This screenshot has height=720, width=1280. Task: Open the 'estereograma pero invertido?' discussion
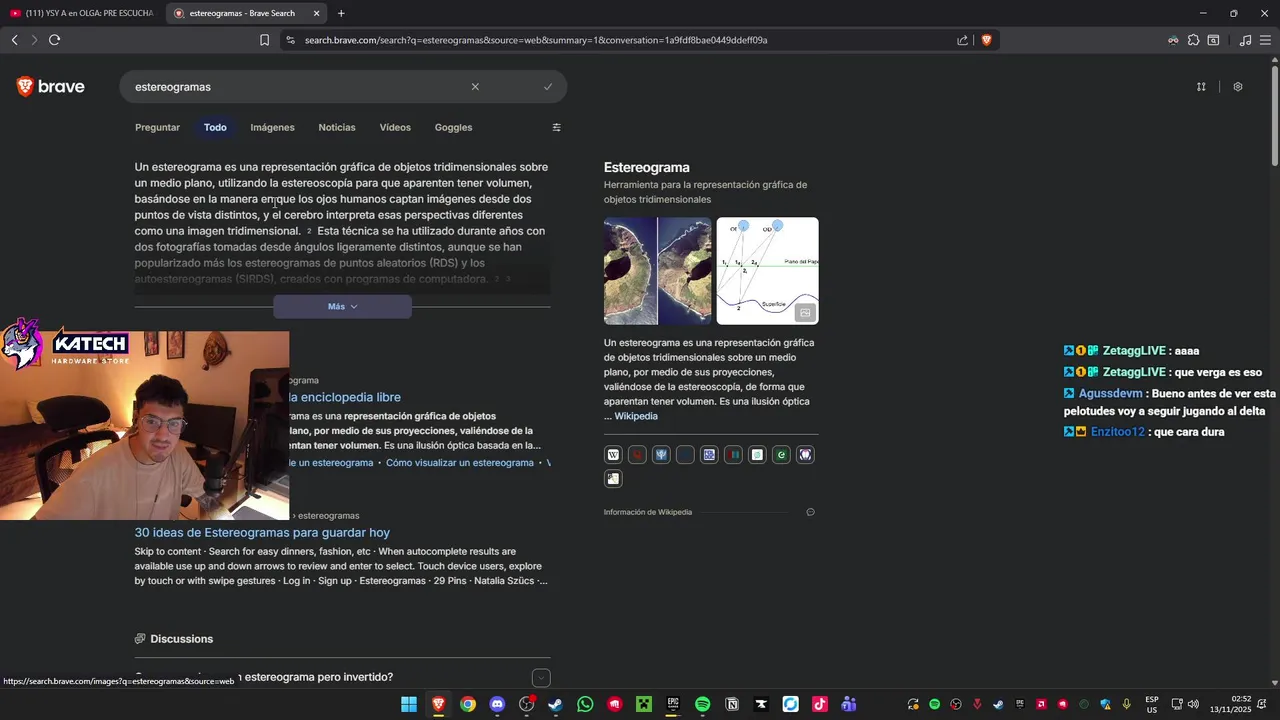point(318,677)
